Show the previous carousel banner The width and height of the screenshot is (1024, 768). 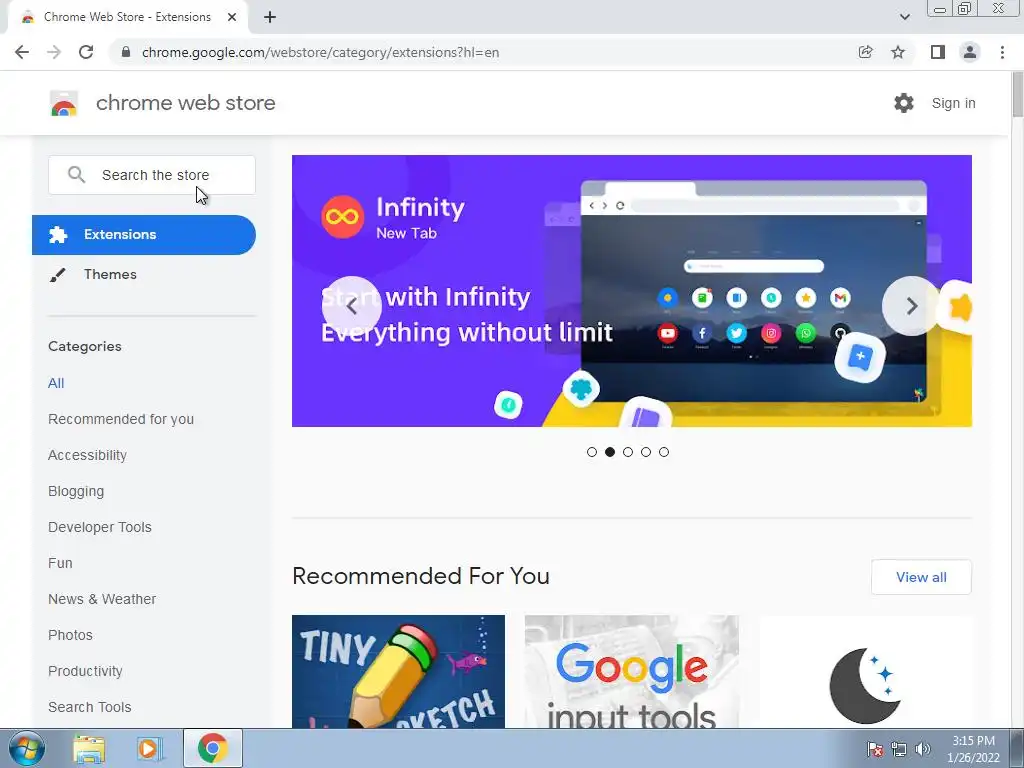352,306
